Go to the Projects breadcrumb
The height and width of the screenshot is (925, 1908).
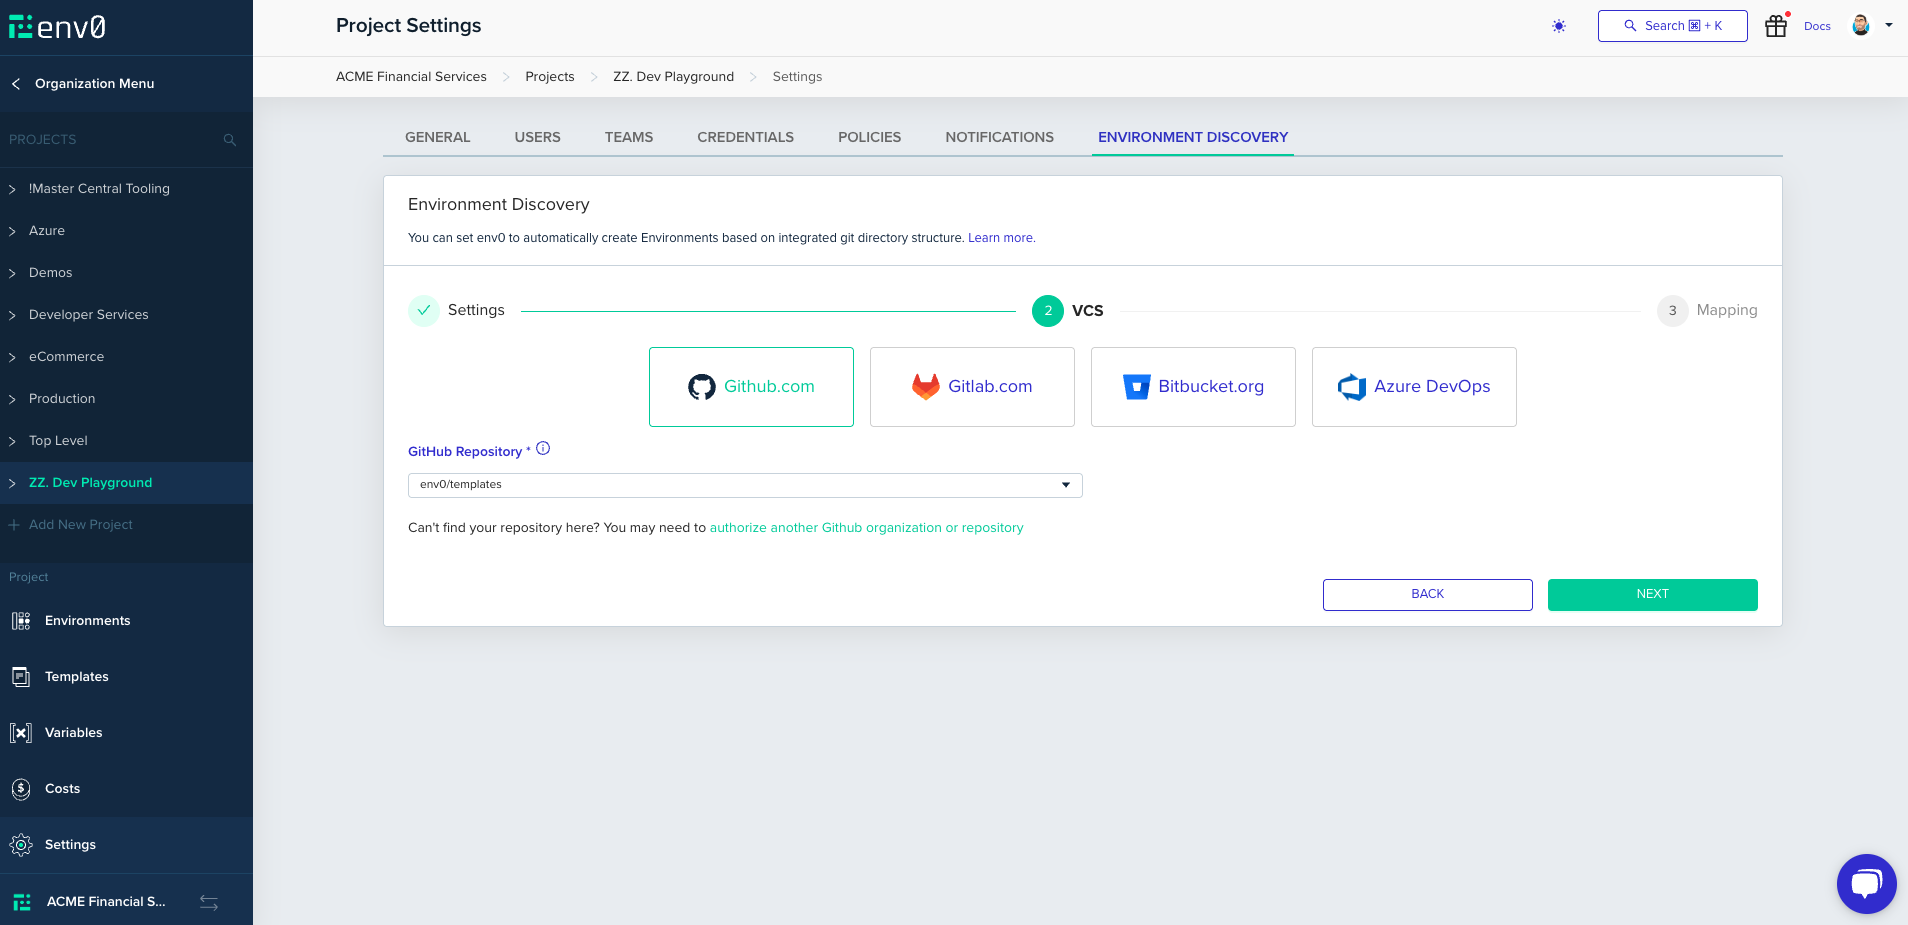[x=550, y=77]
